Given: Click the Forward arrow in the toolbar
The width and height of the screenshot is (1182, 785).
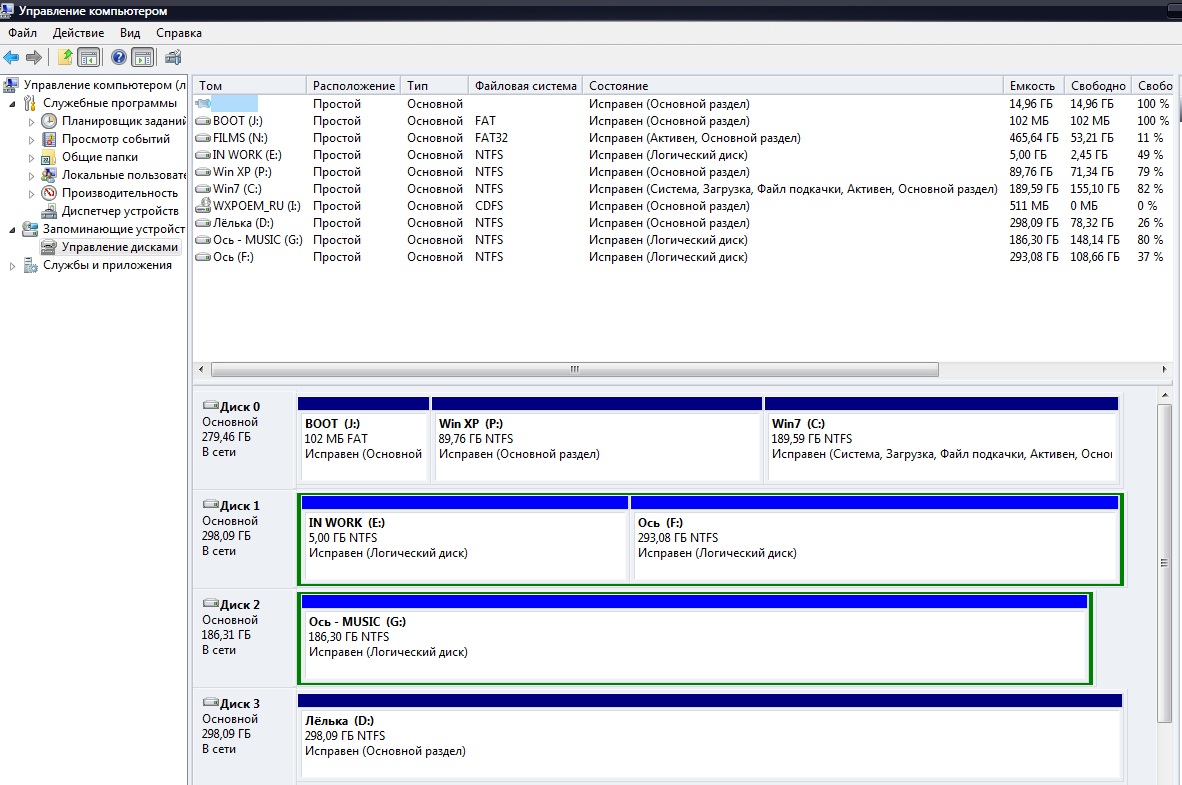Looking at the screenshot, I should [34, 57].
